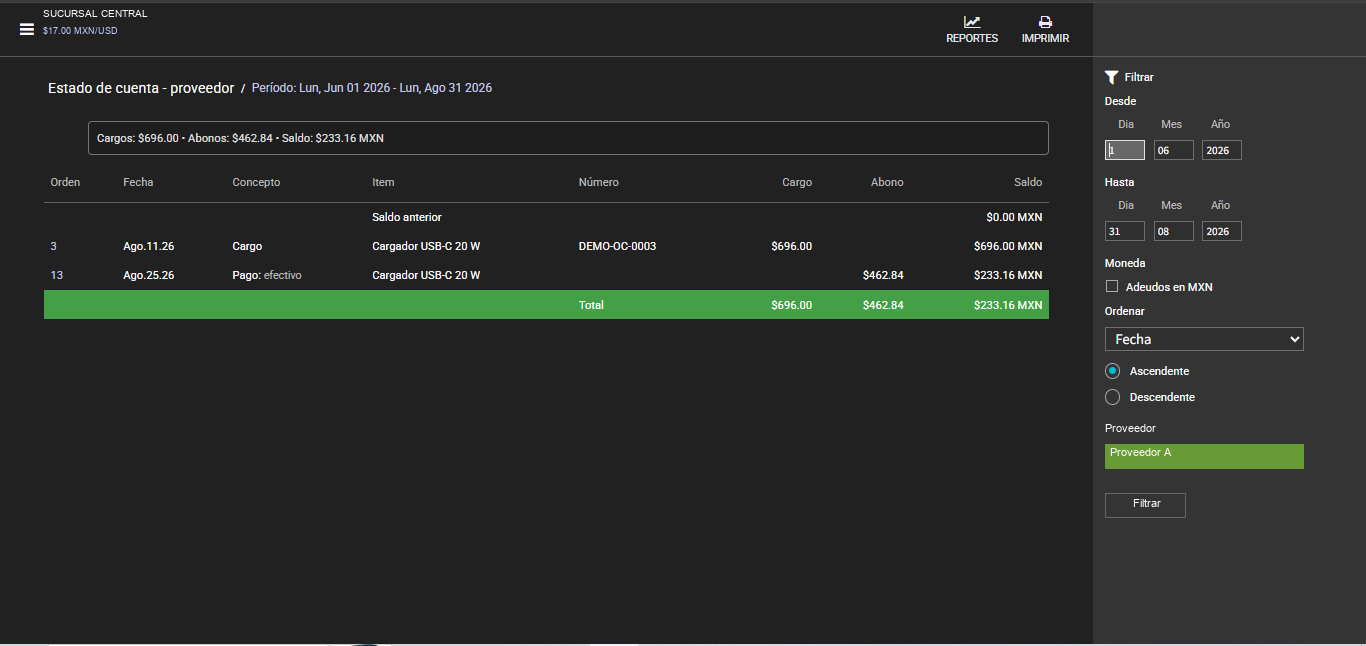Click the Hasta Dia field
Viewport: 1366px width, 646px height.
(1125, 231)
